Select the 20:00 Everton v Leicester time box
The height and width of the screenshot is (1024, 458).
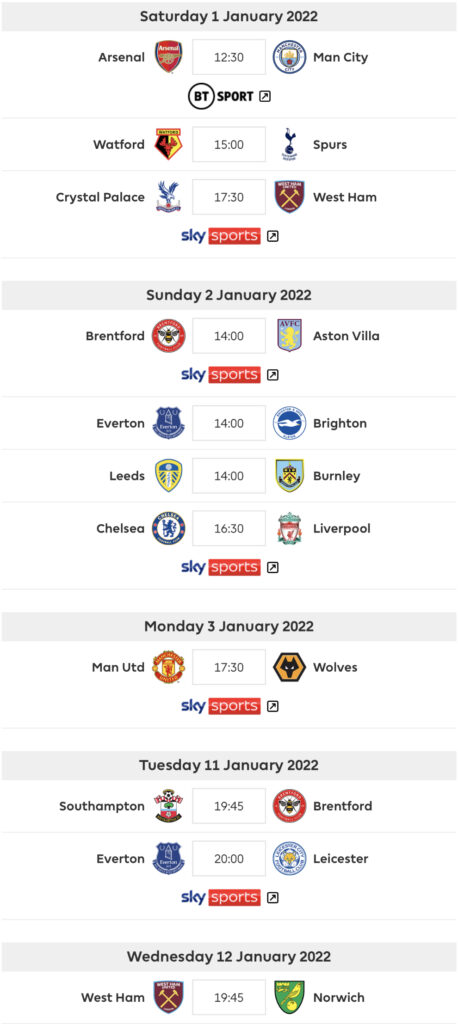pos(229,859)
